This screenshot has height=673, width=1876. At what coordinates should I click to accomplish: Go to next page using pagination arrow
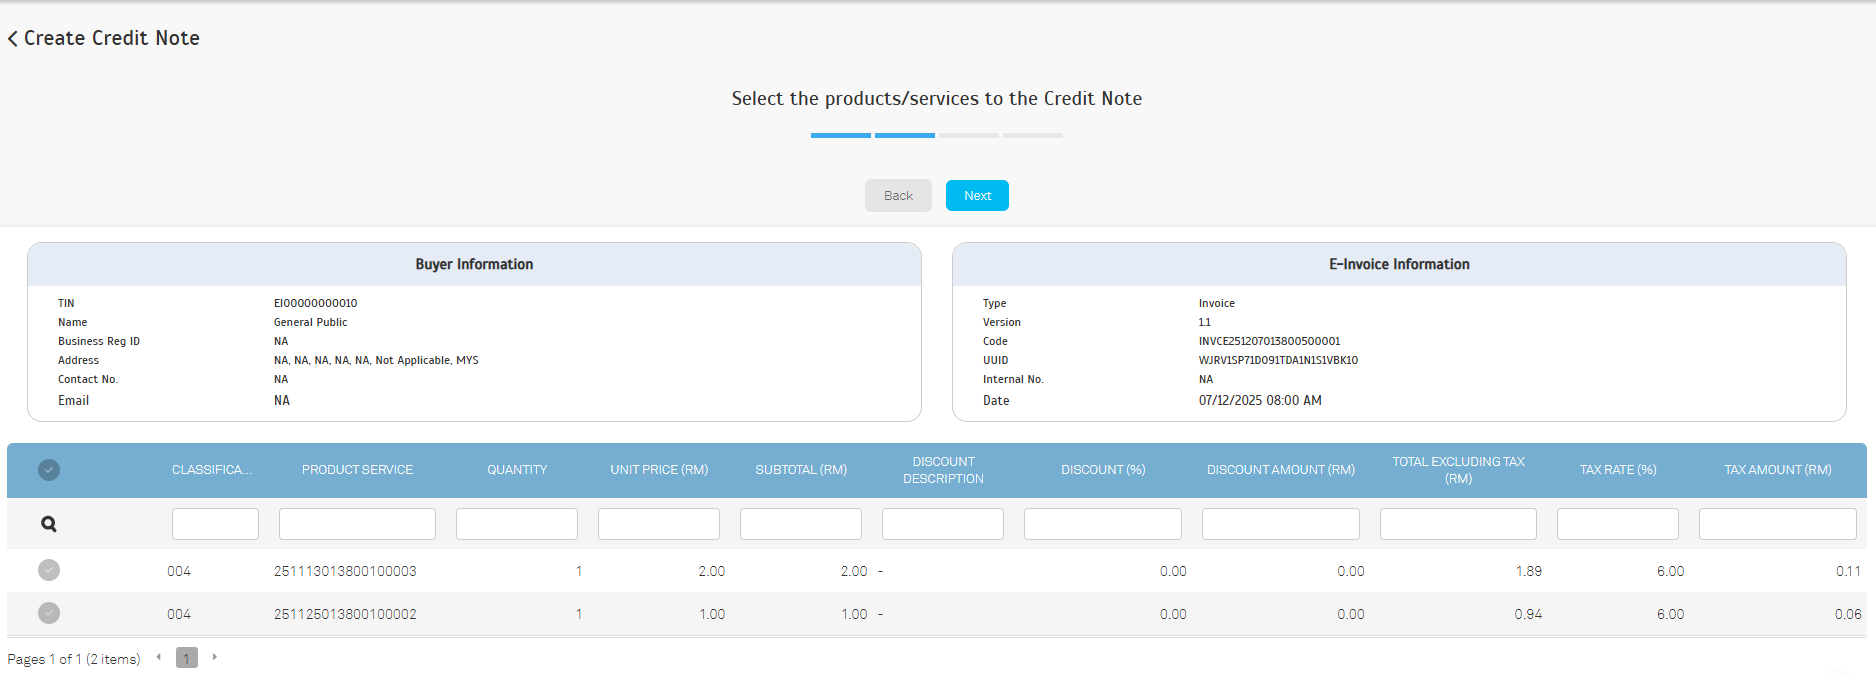coord(214,657)
